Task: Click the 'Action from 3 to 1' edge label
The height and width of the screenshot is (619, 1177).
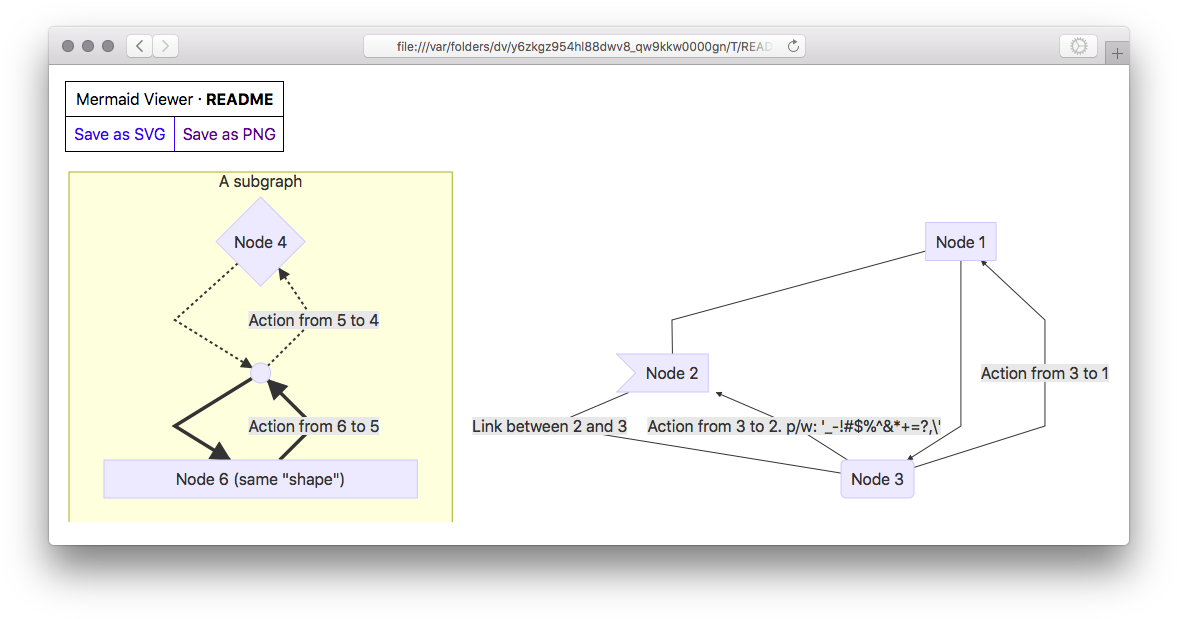Action: tap(1045, 373)
